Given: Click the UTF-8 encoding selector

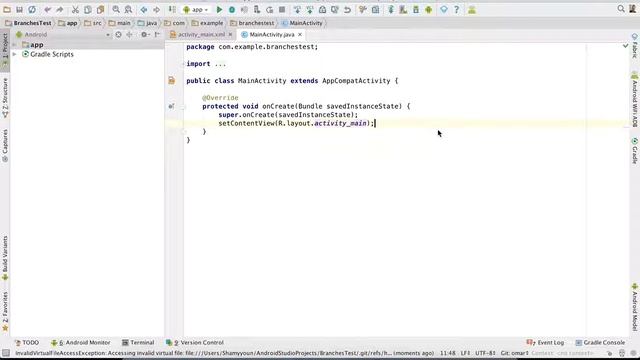Looking at the screenshot, I should tap(485, 353).
